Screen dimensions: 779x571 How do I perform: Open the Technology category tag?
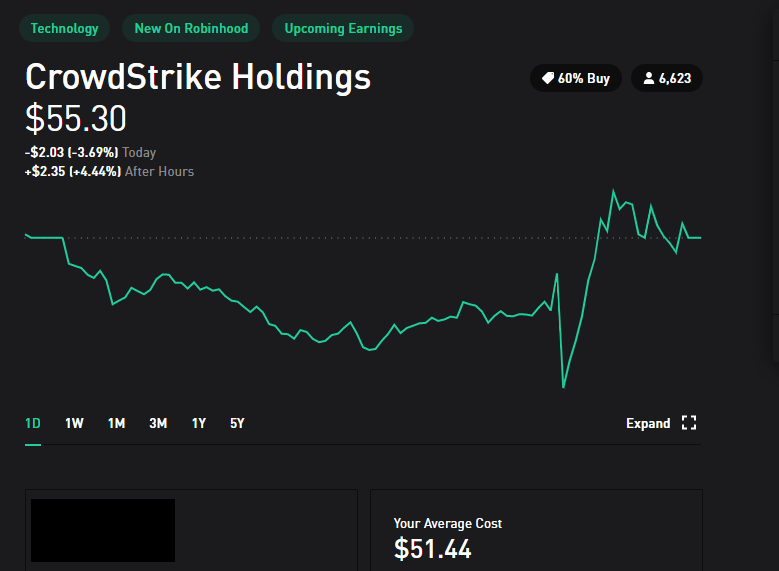65,28
